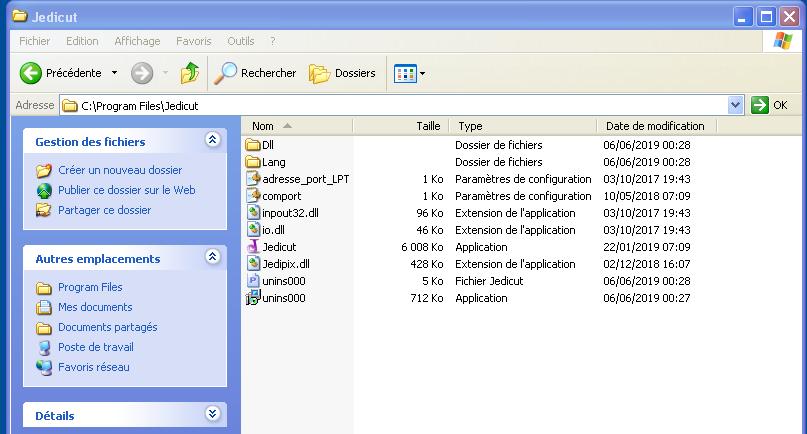The width and height of the screenshot is (807, 434).
Task: Click the Jedicut application icon
Action: pos(253,247)
